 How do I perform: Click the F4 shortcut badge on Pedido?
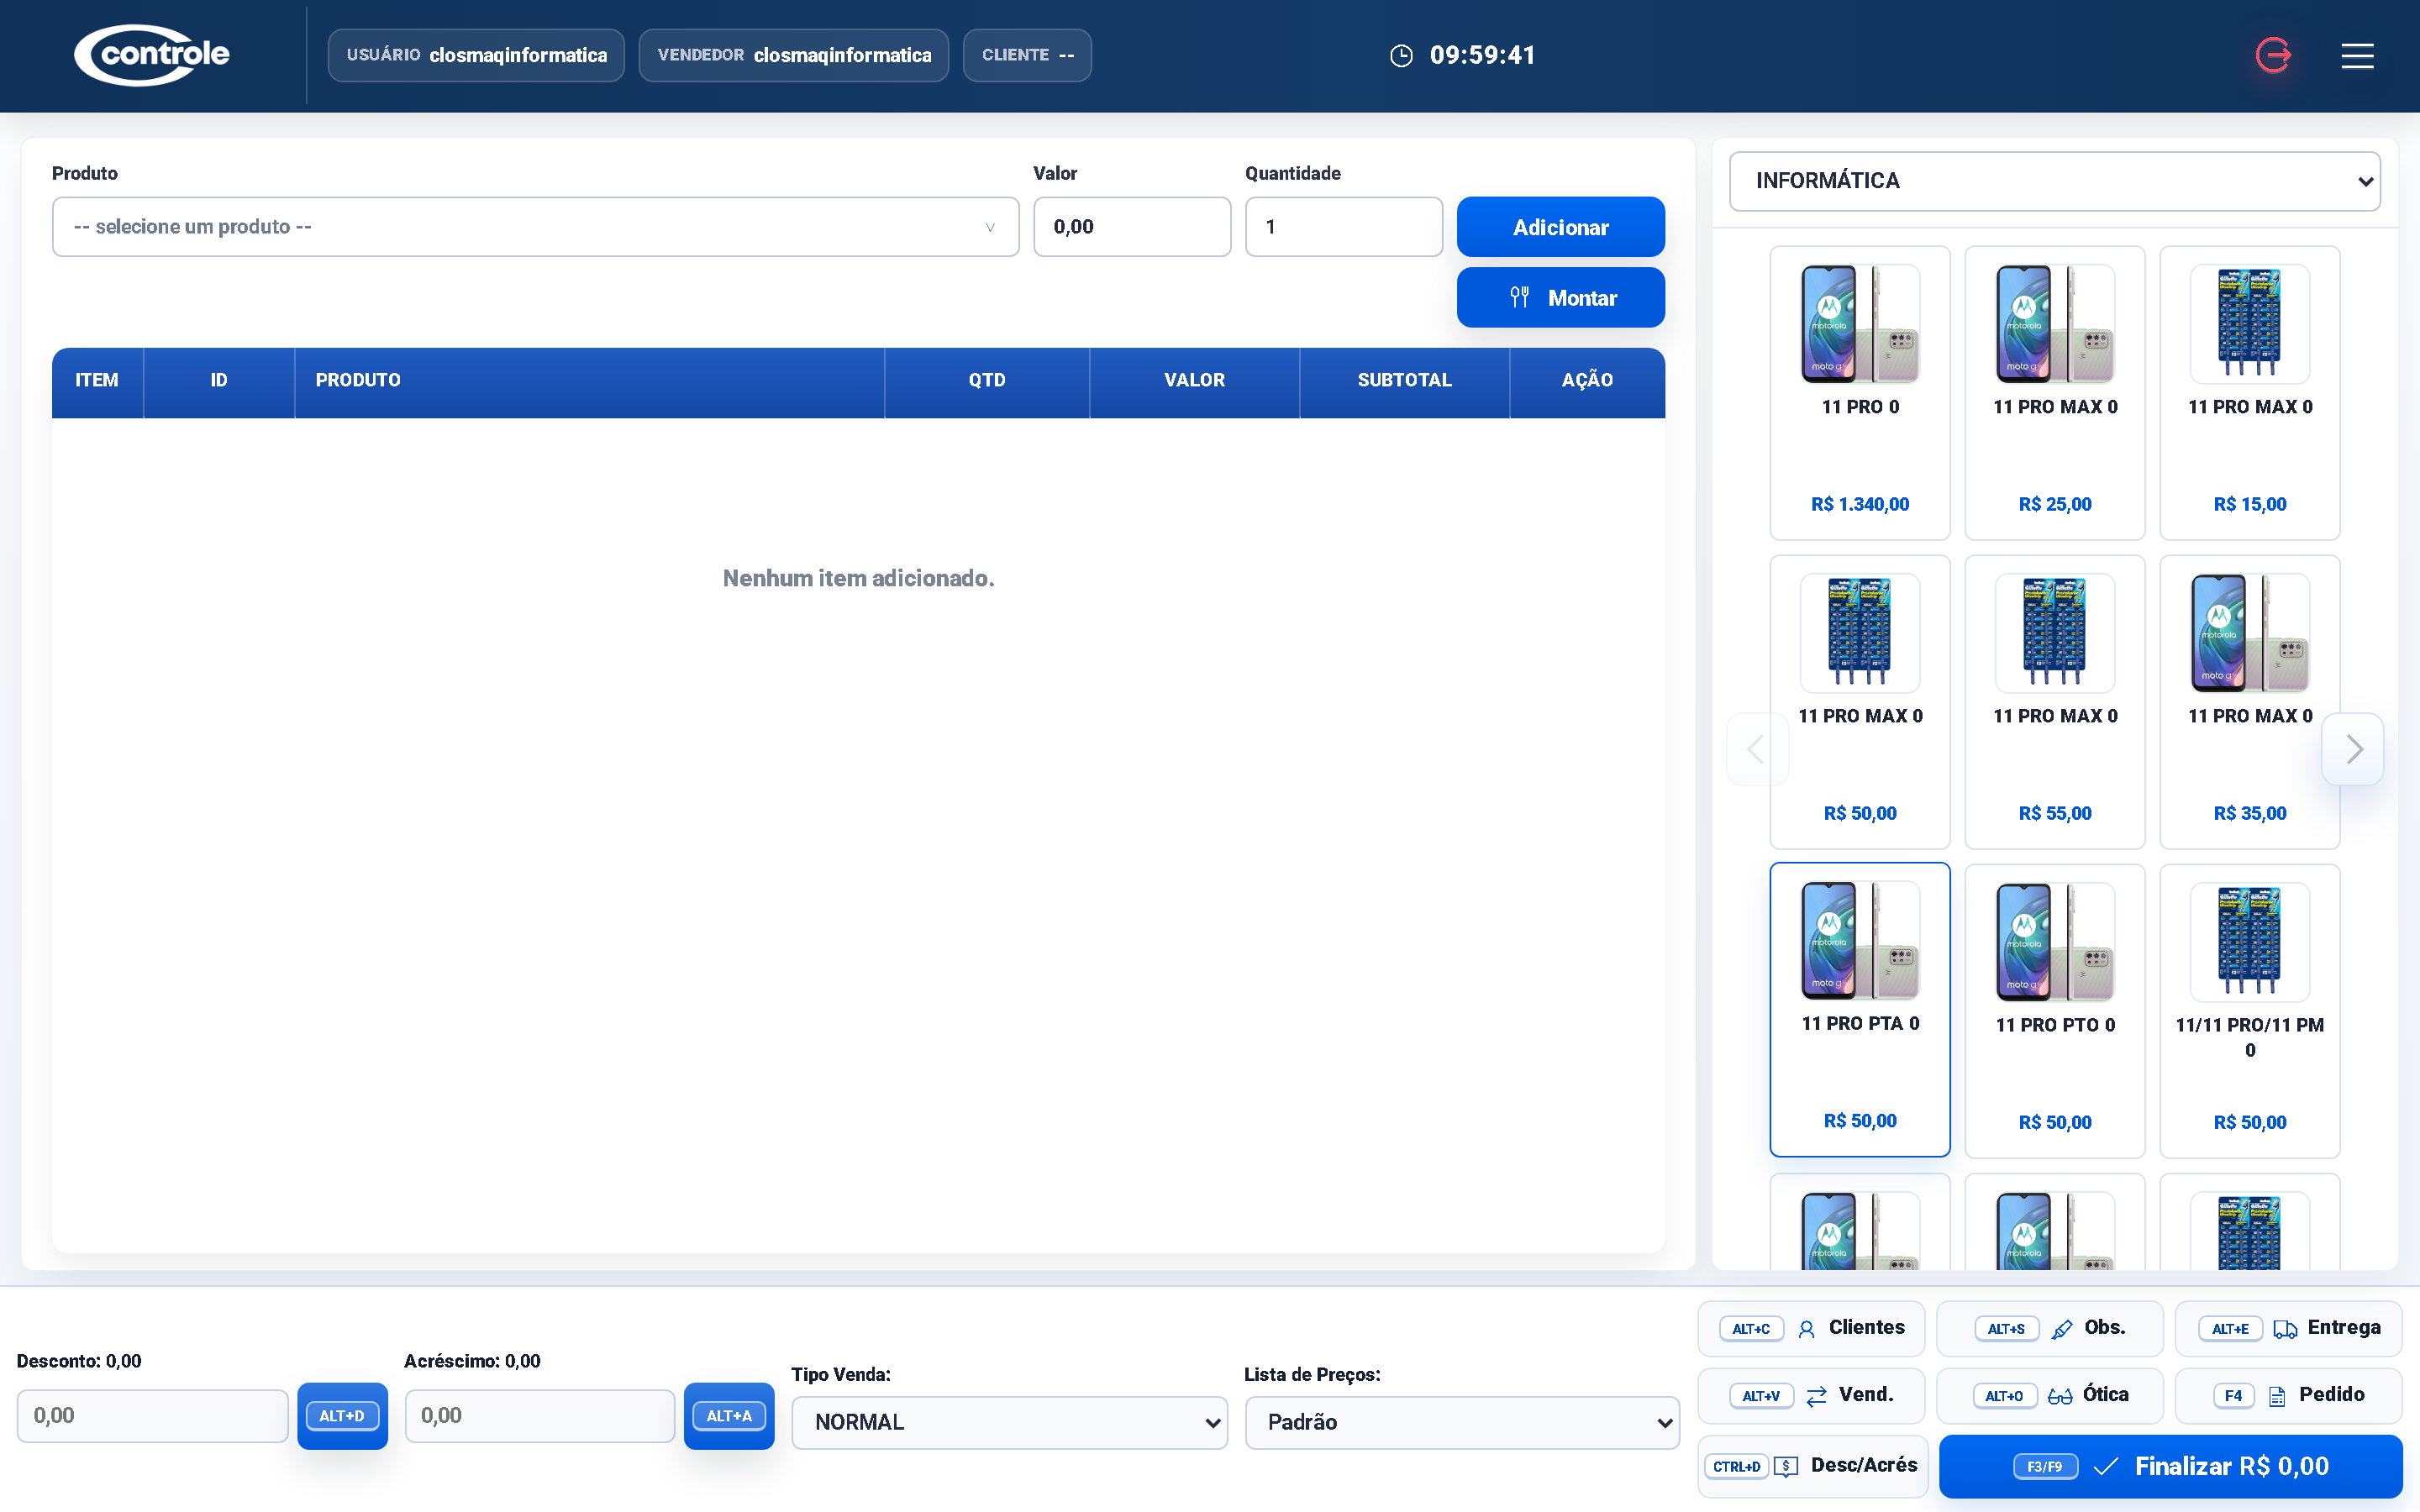point(2234,1396)
